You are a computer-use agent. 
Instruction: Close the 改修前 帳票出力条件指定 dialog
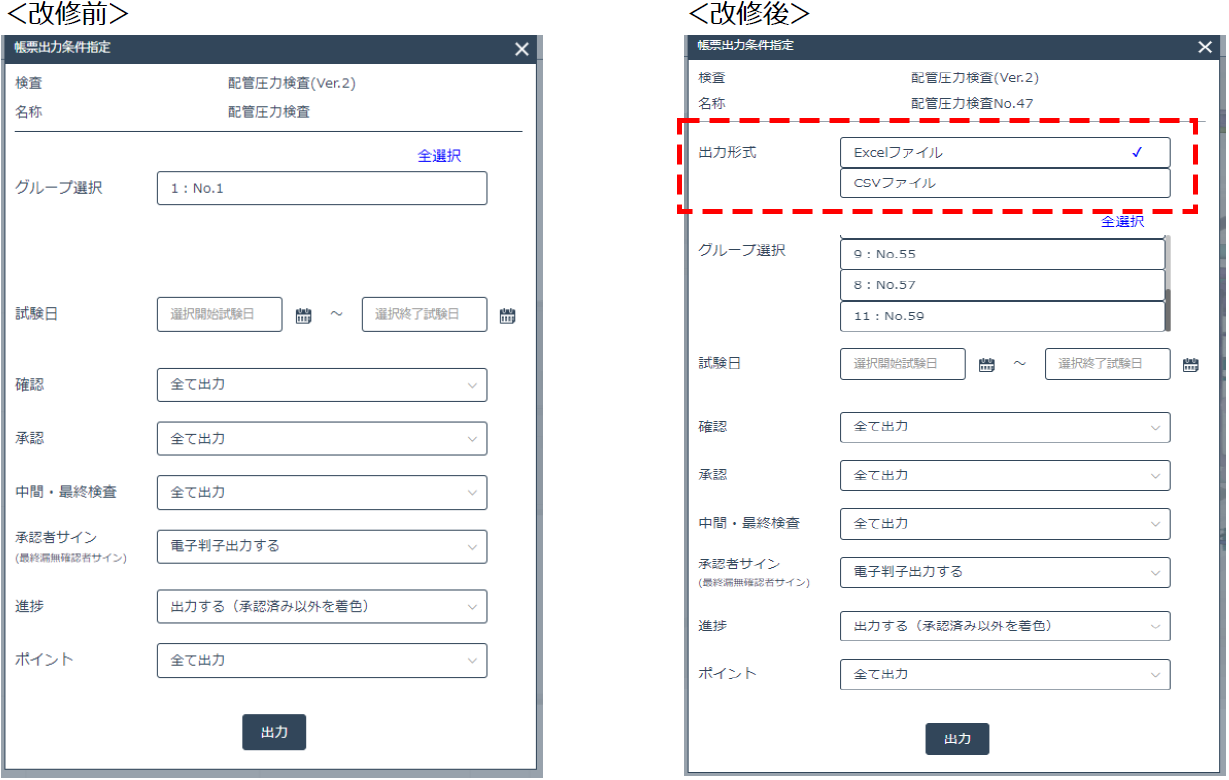pos(522,49)
